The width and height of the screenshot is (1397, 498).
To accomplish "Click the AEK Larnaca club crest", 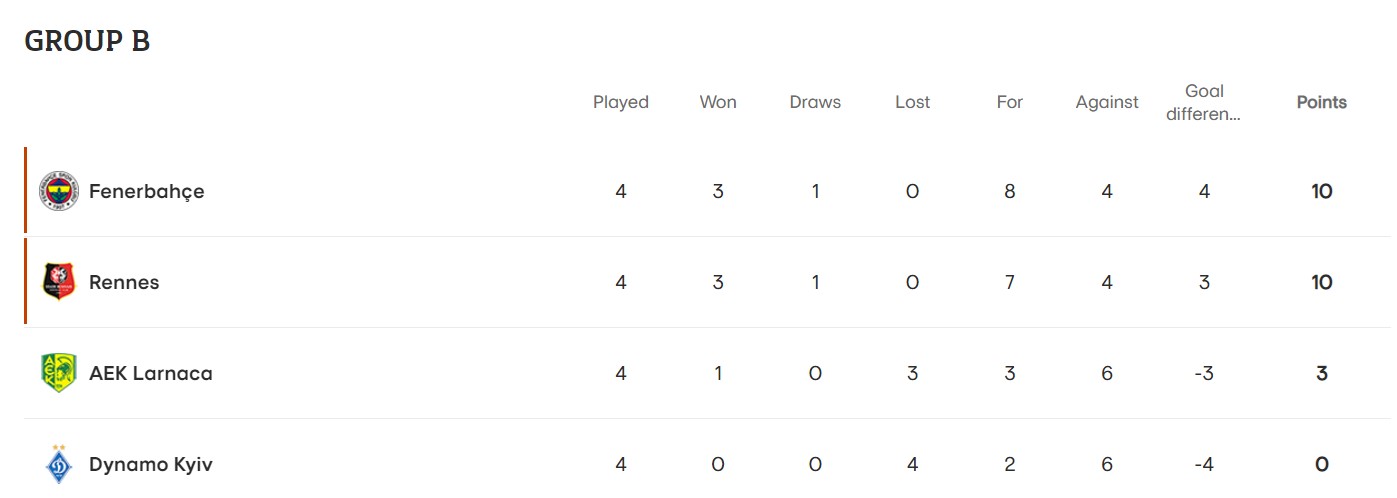I will pos(58,373).
